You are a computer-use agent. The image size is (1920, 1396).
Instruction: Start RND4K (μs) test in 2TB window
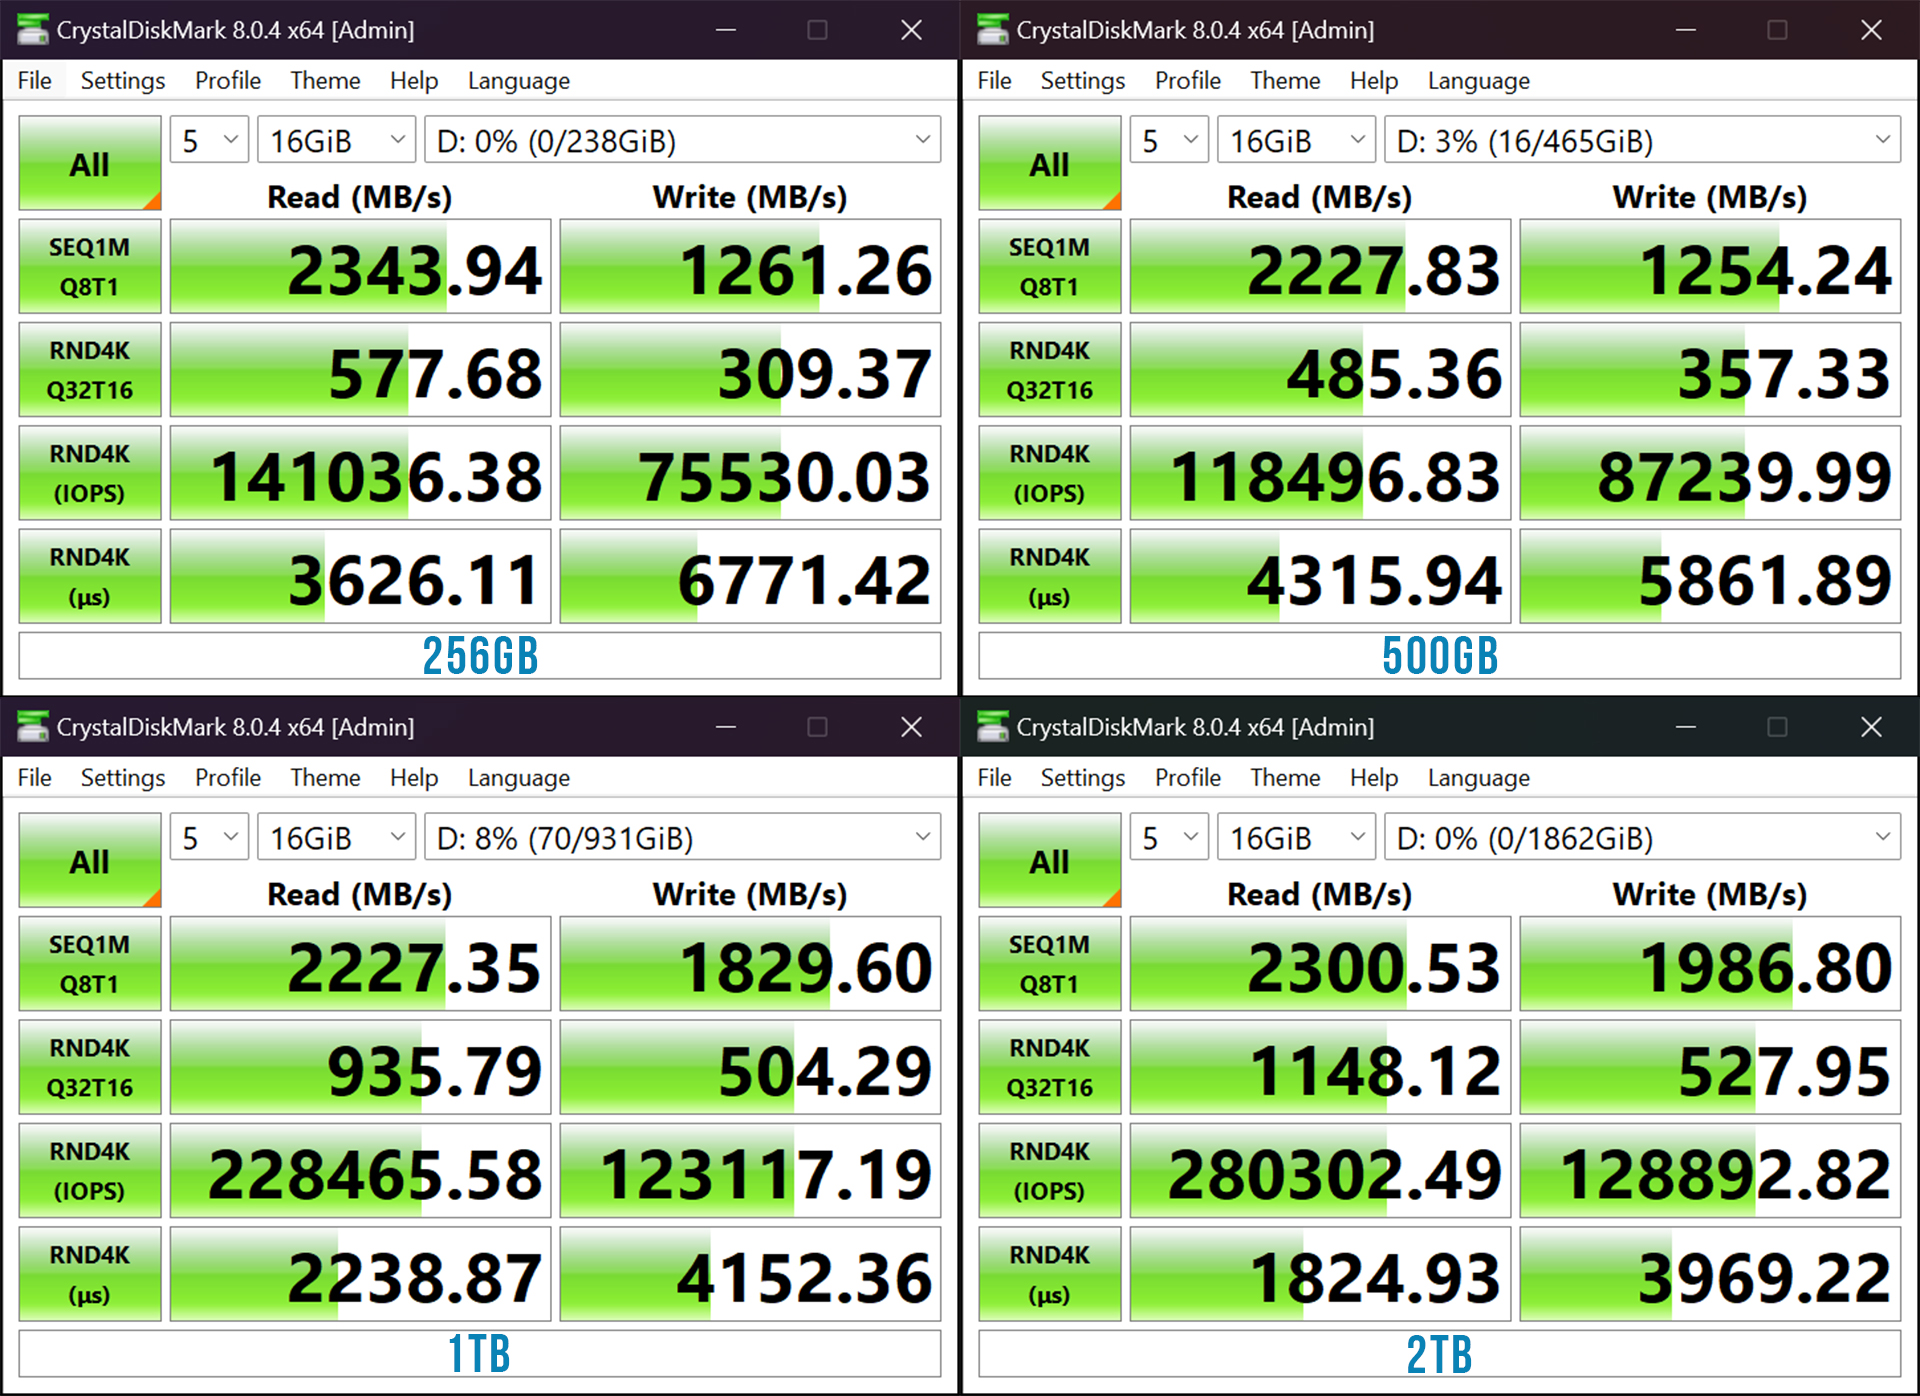tap(1050, 1274)
